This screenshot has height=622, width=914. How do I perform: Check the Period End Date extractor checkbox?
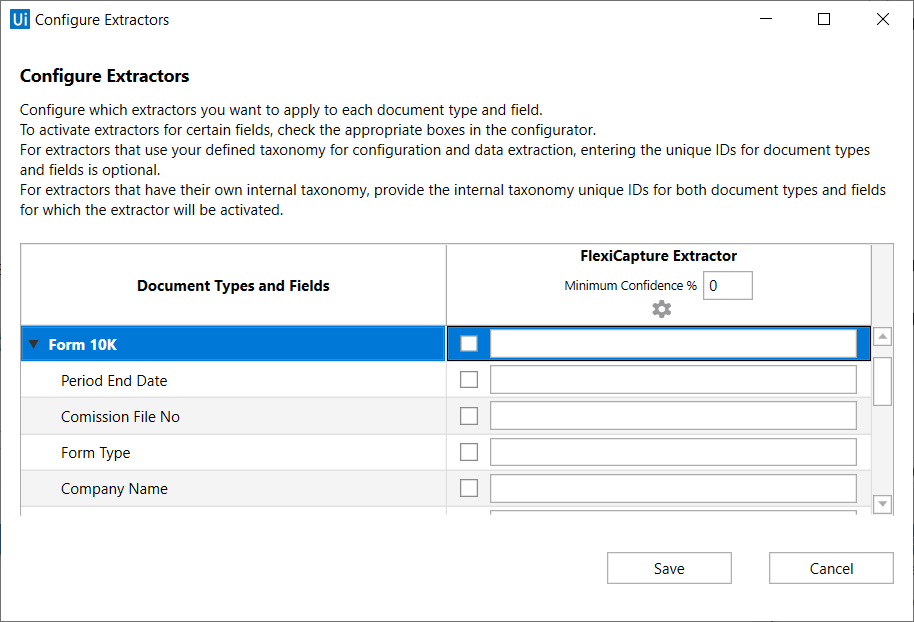tap(469, 379)
